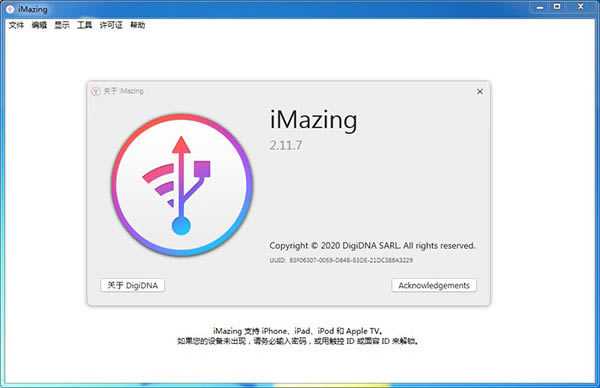Click the iMazing icon in main title bar

point(10,9)
